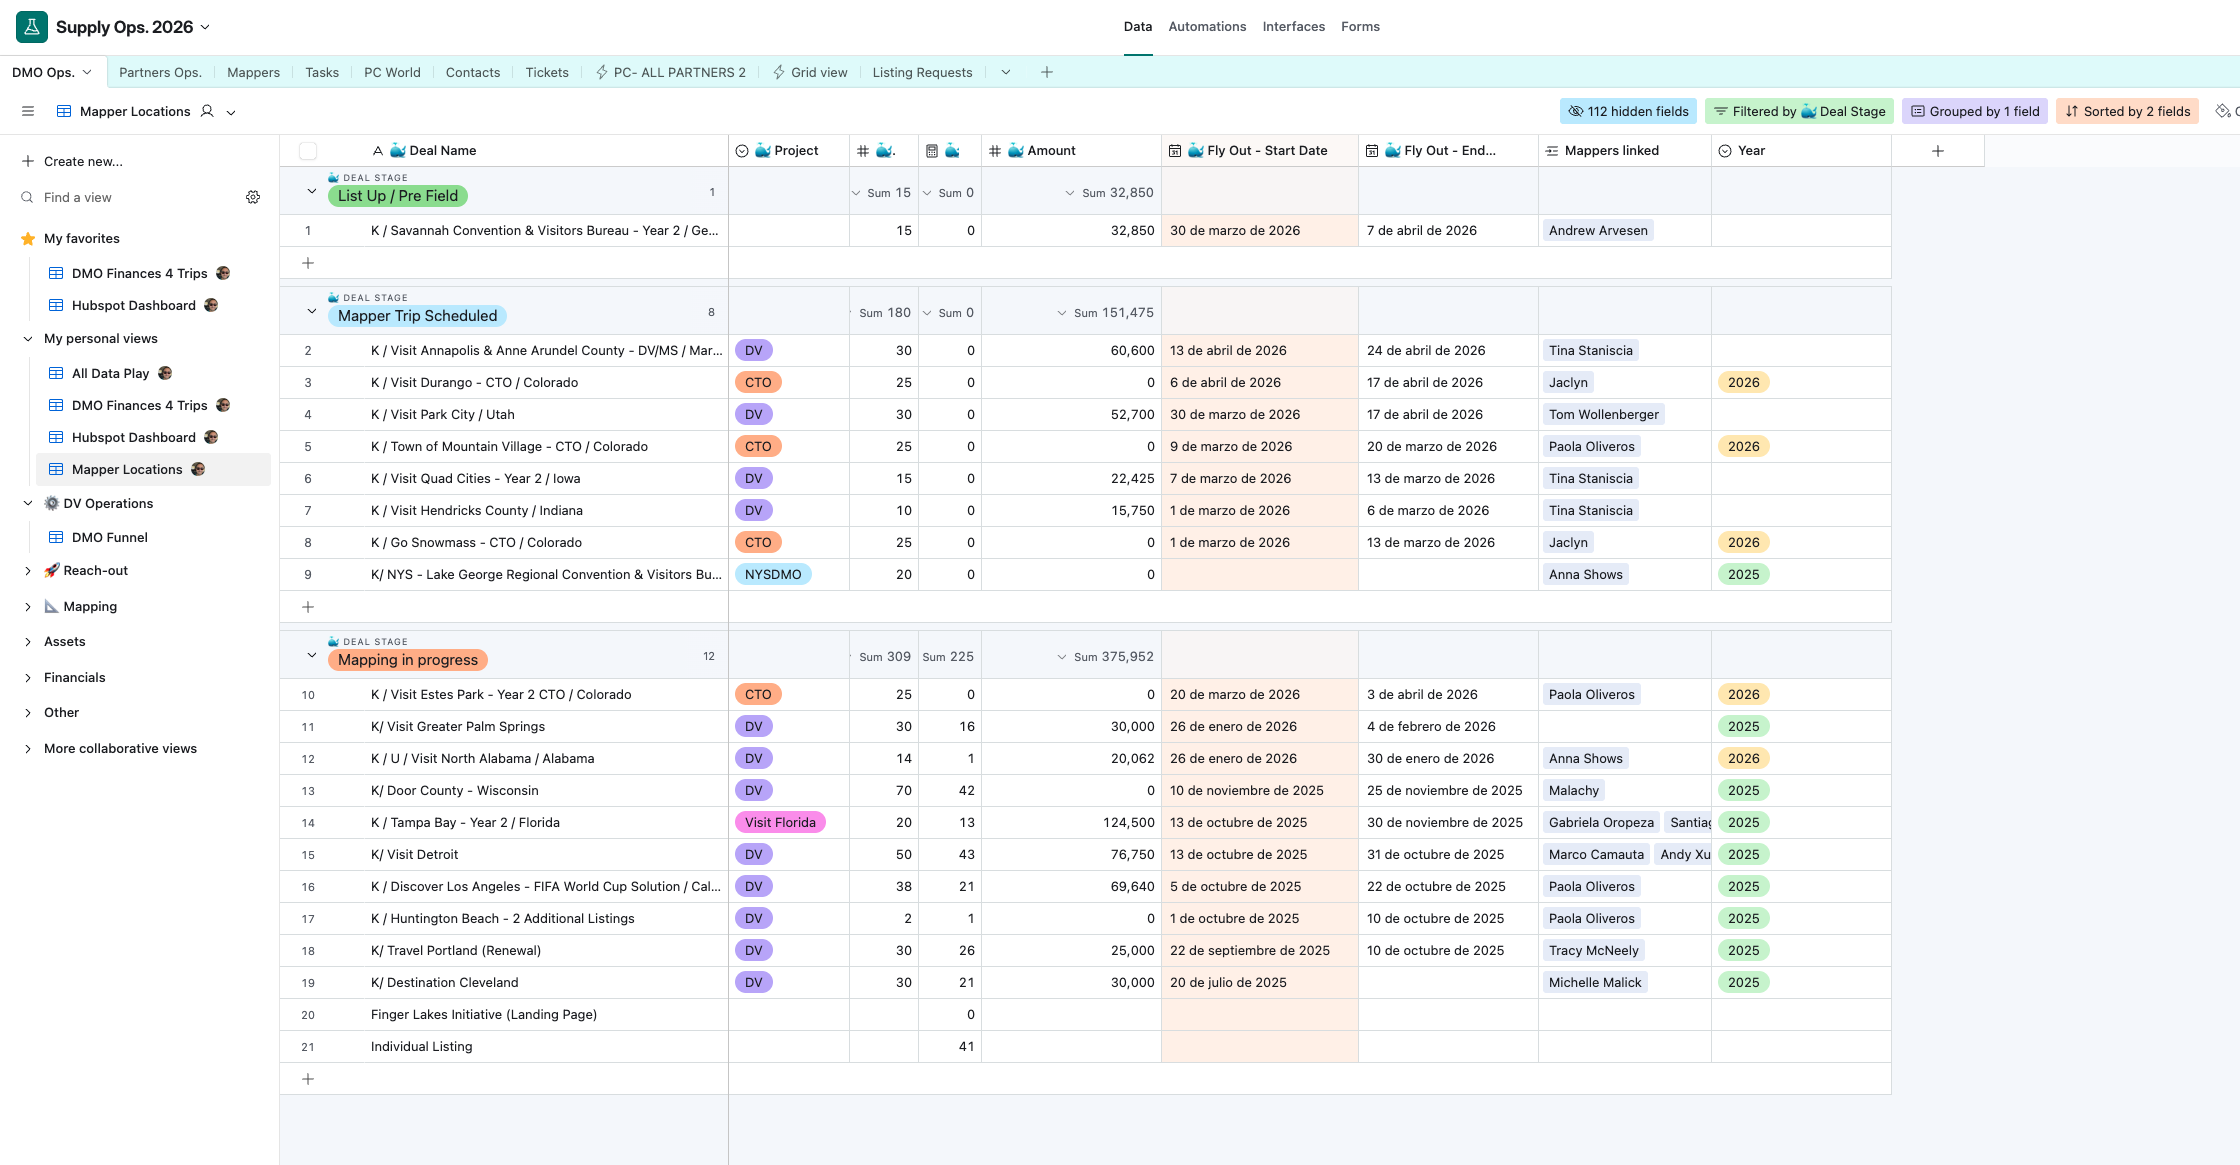Click the grid icon beside Hubspot Dashboard view

point(54,305)
